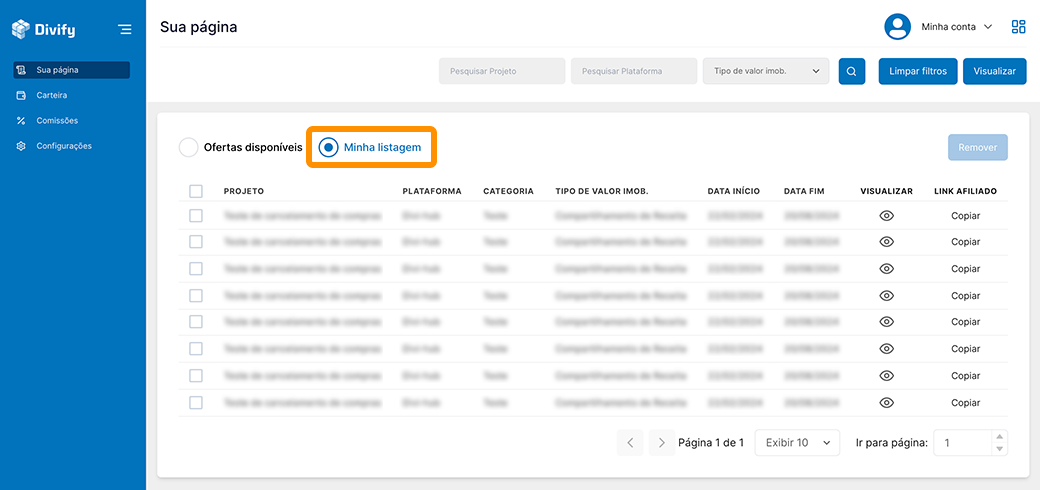Click the Divify logo
The width and height of the screenshot is (1040, 490).
[44, 29]
